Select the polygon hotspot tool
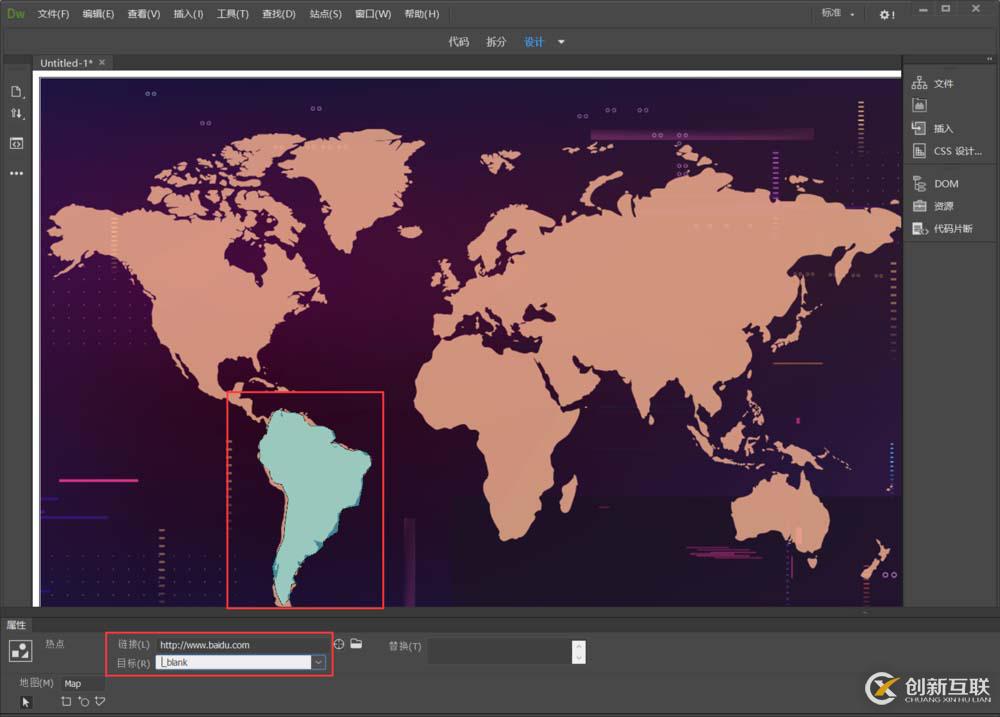The image size is (1000, 717). click(99, 702)
